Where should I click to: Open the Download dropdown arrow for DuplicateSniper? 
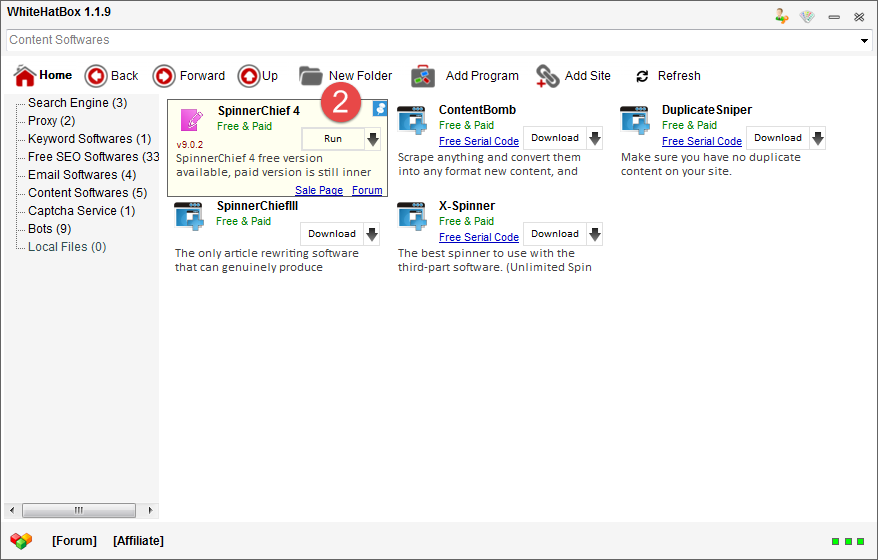click(818, 138)
